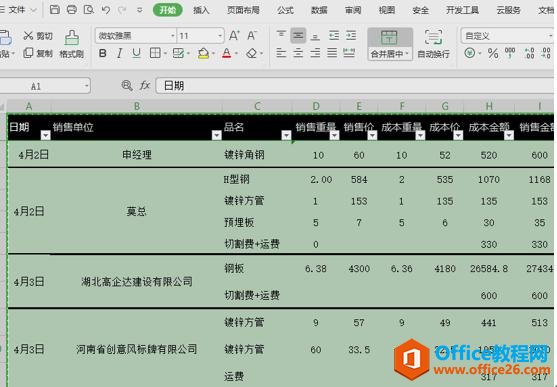Click the Clear eraser icon
Image resolution: width=557 pixels, height=387 pixels.
coord(252,53)
